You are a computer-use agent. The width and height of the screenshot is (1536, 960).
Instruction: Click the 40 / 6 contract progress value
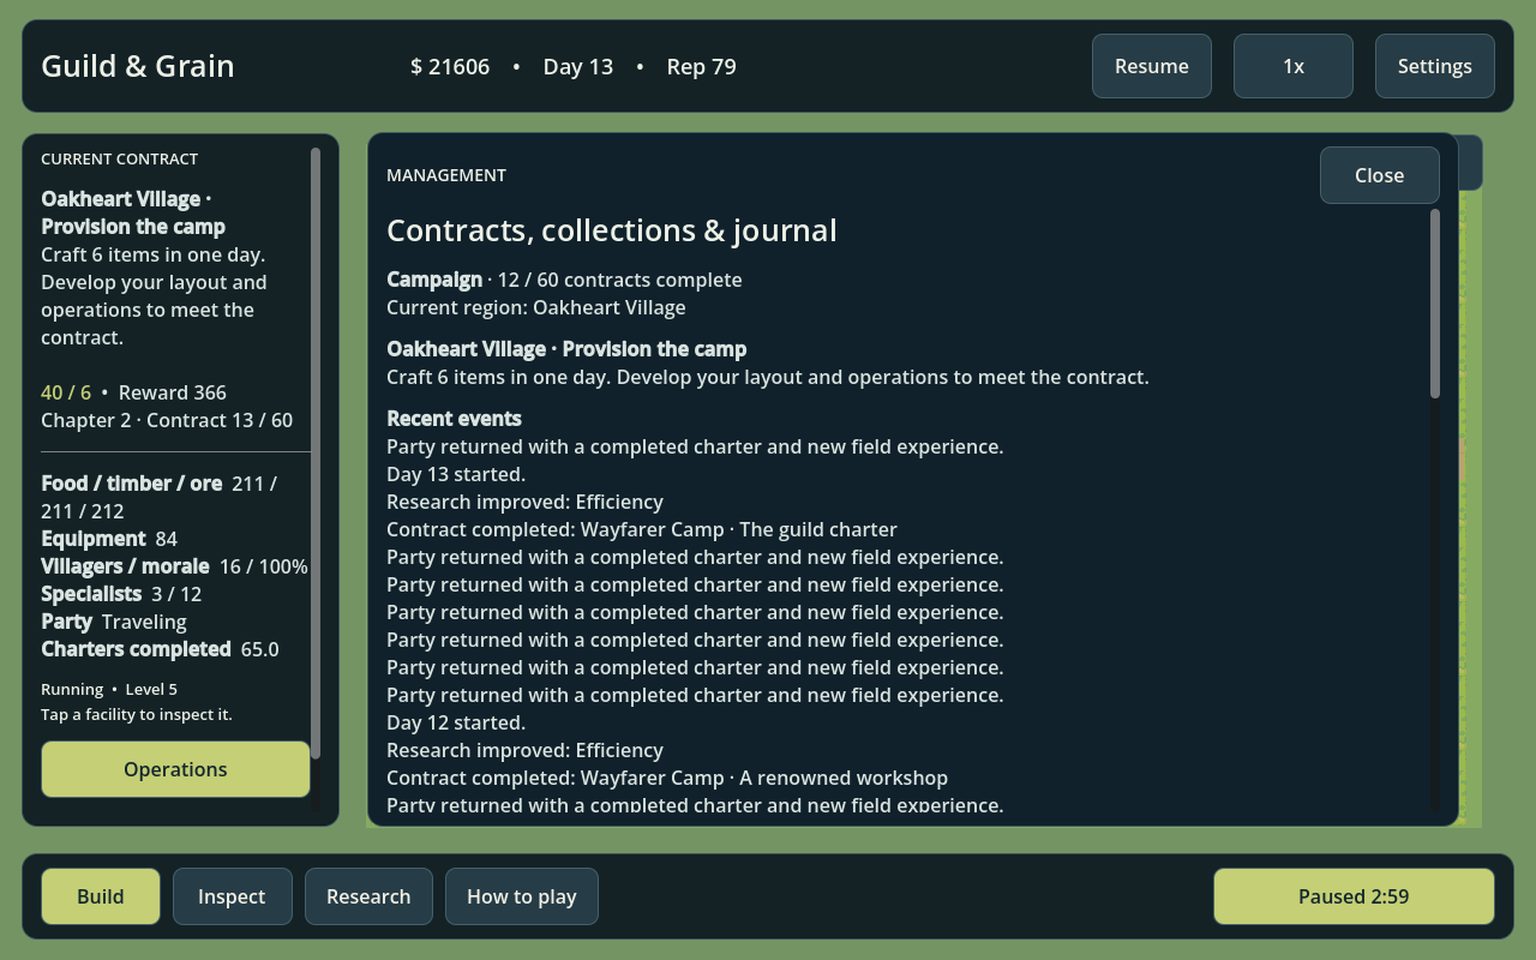[x=66, y=393]
